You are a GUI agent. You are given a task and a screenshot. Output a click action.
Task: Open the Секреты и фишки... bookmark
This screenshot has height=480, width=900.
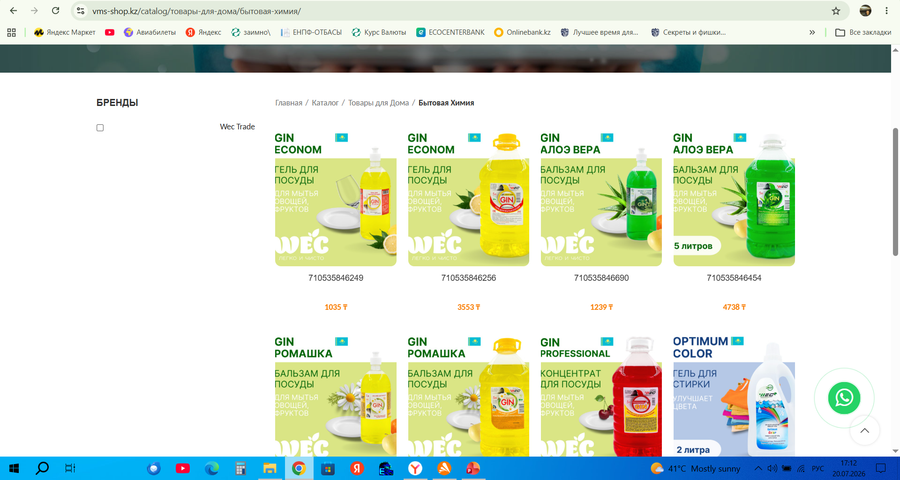(689, 33)
